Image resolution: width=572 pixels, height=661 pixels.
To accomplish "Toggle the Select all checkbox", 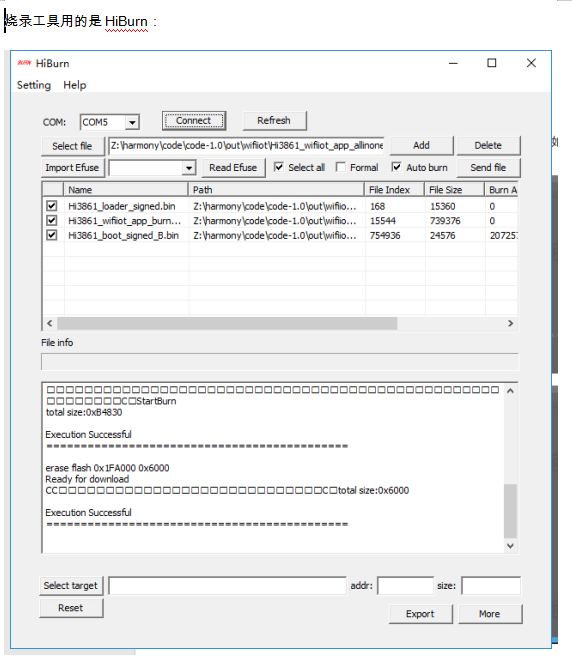I will (279, 167).
